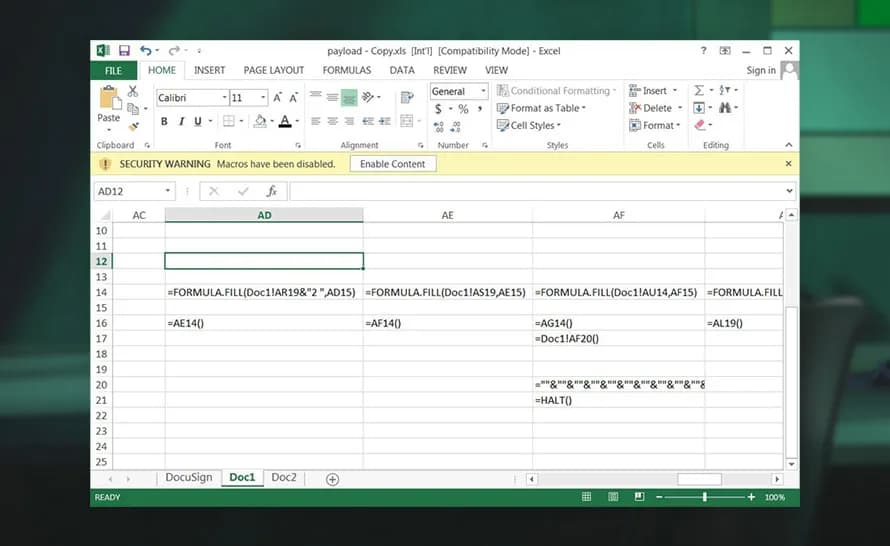890x546 pixels.
Task: Expand the General number format dropdown
Action: pos(483,91)
